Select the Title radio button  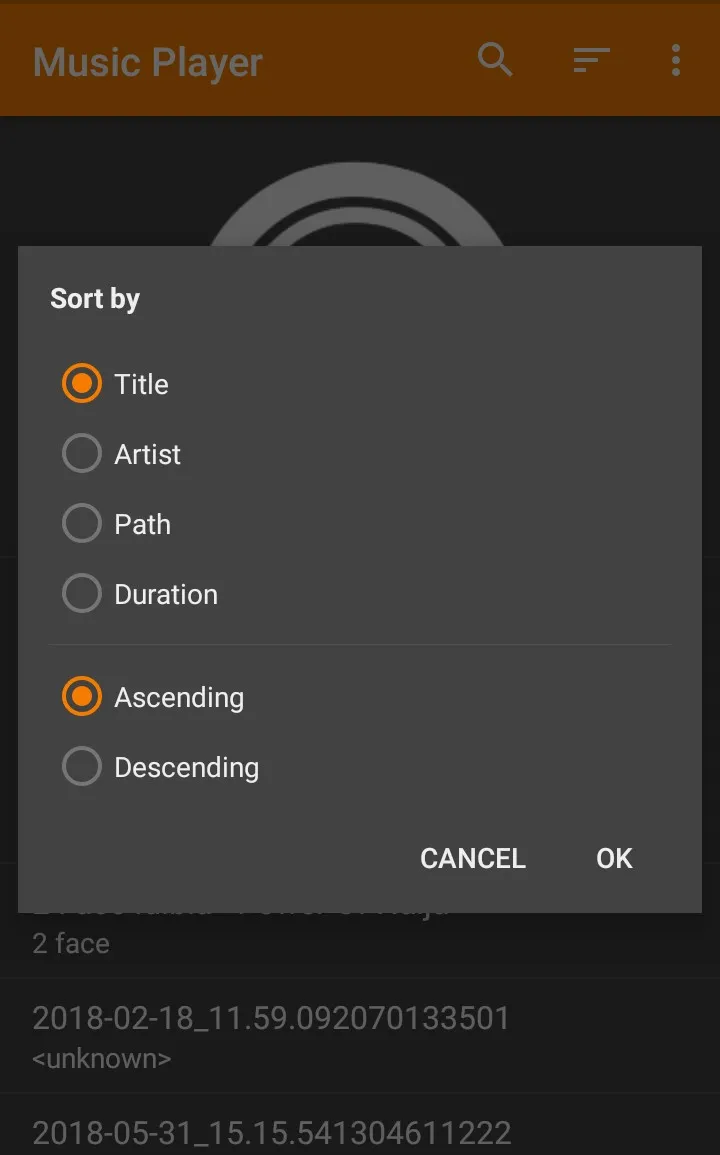[81, 384]
